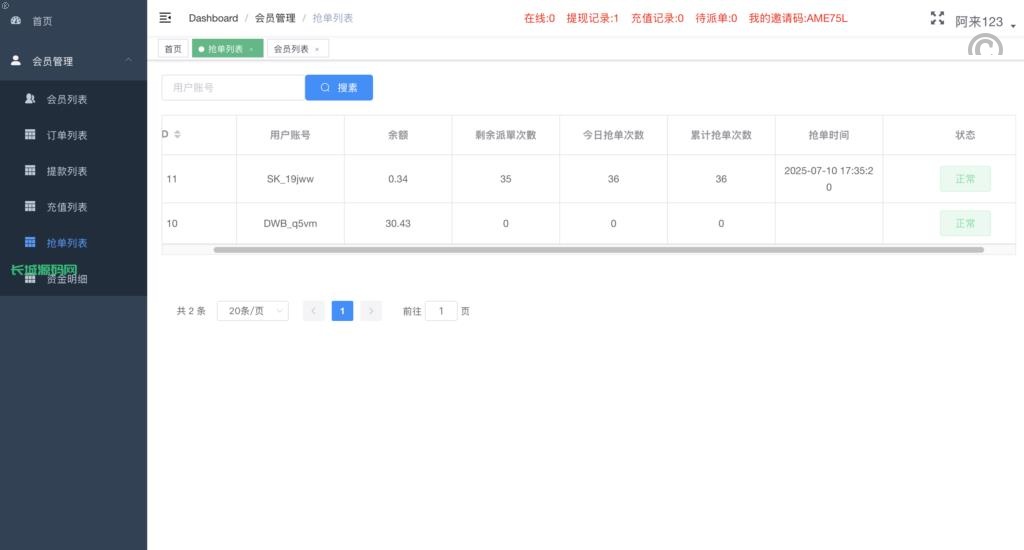
Task: Sort the table by ID column
Action: click(x=177, y=135)
